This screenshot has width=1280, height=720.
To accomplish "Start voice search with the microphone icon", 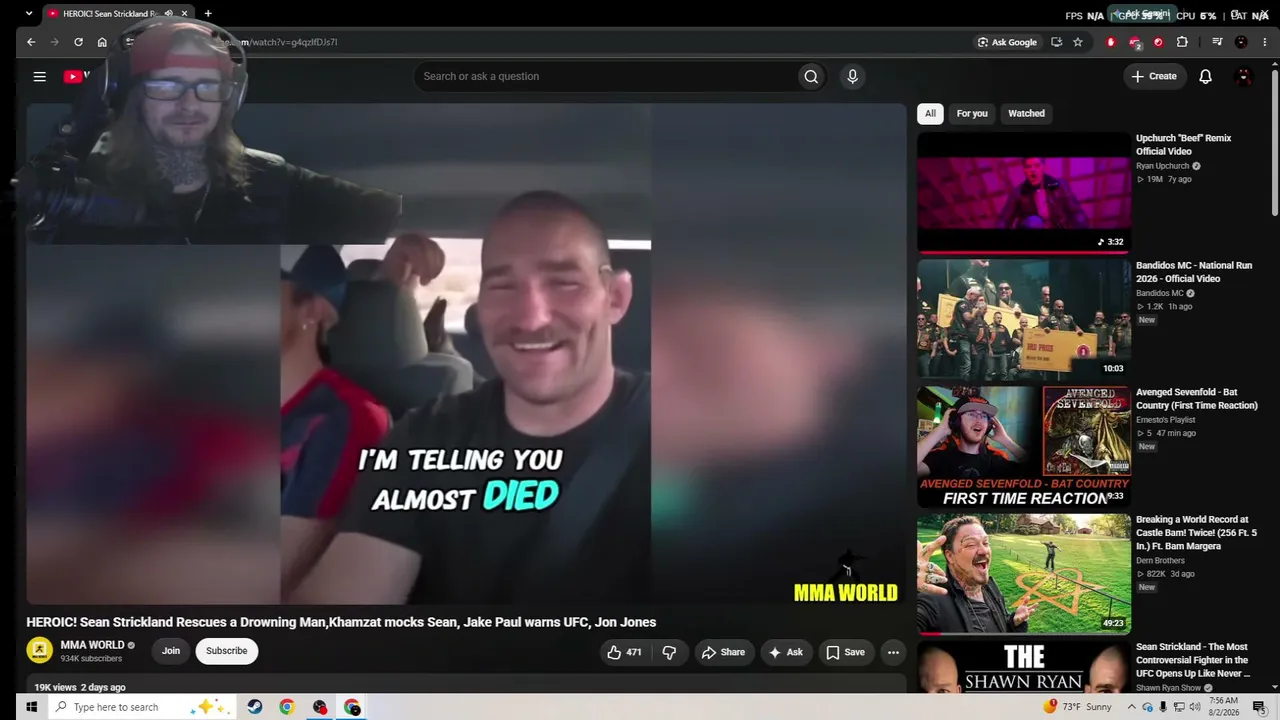I will tap(852, 76).
